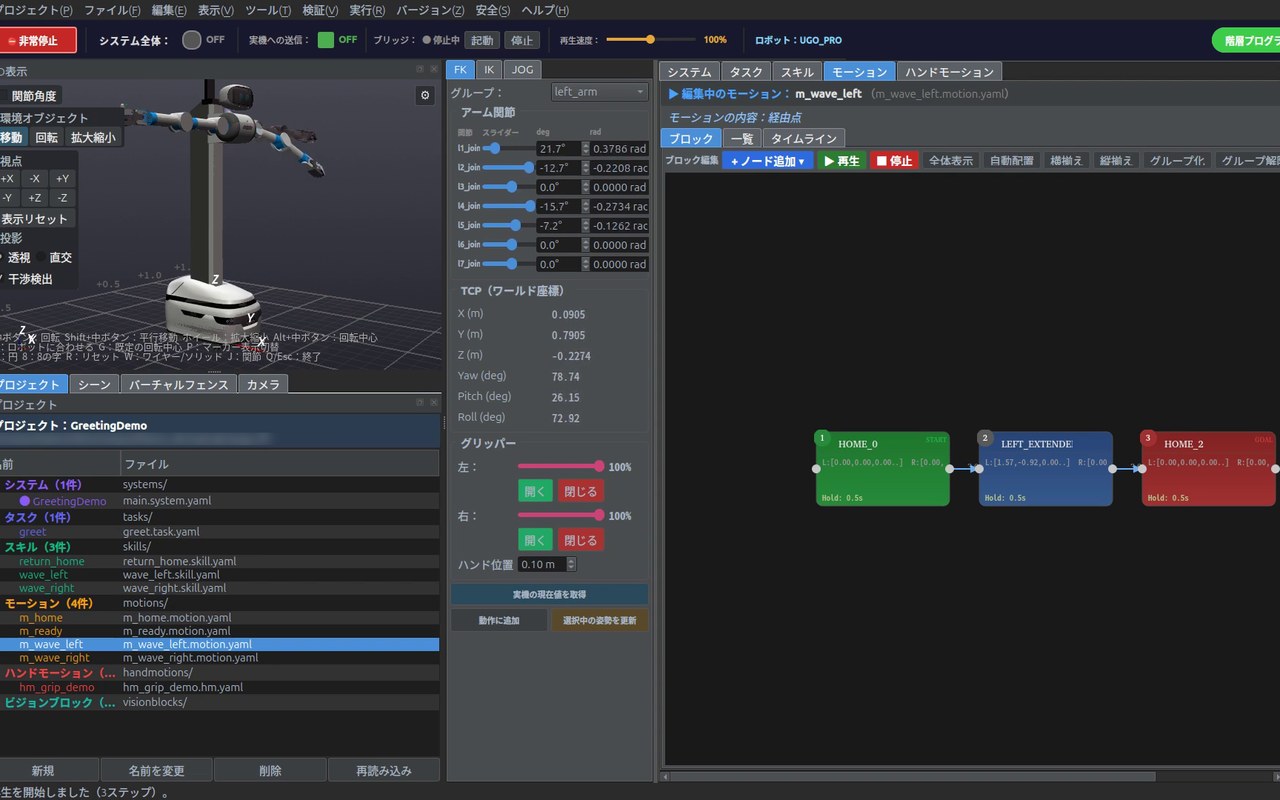The width and height of the screenshot is (1280, 800).
Task: Click the 名前を変更 button
Action: (x=156, y=770)
